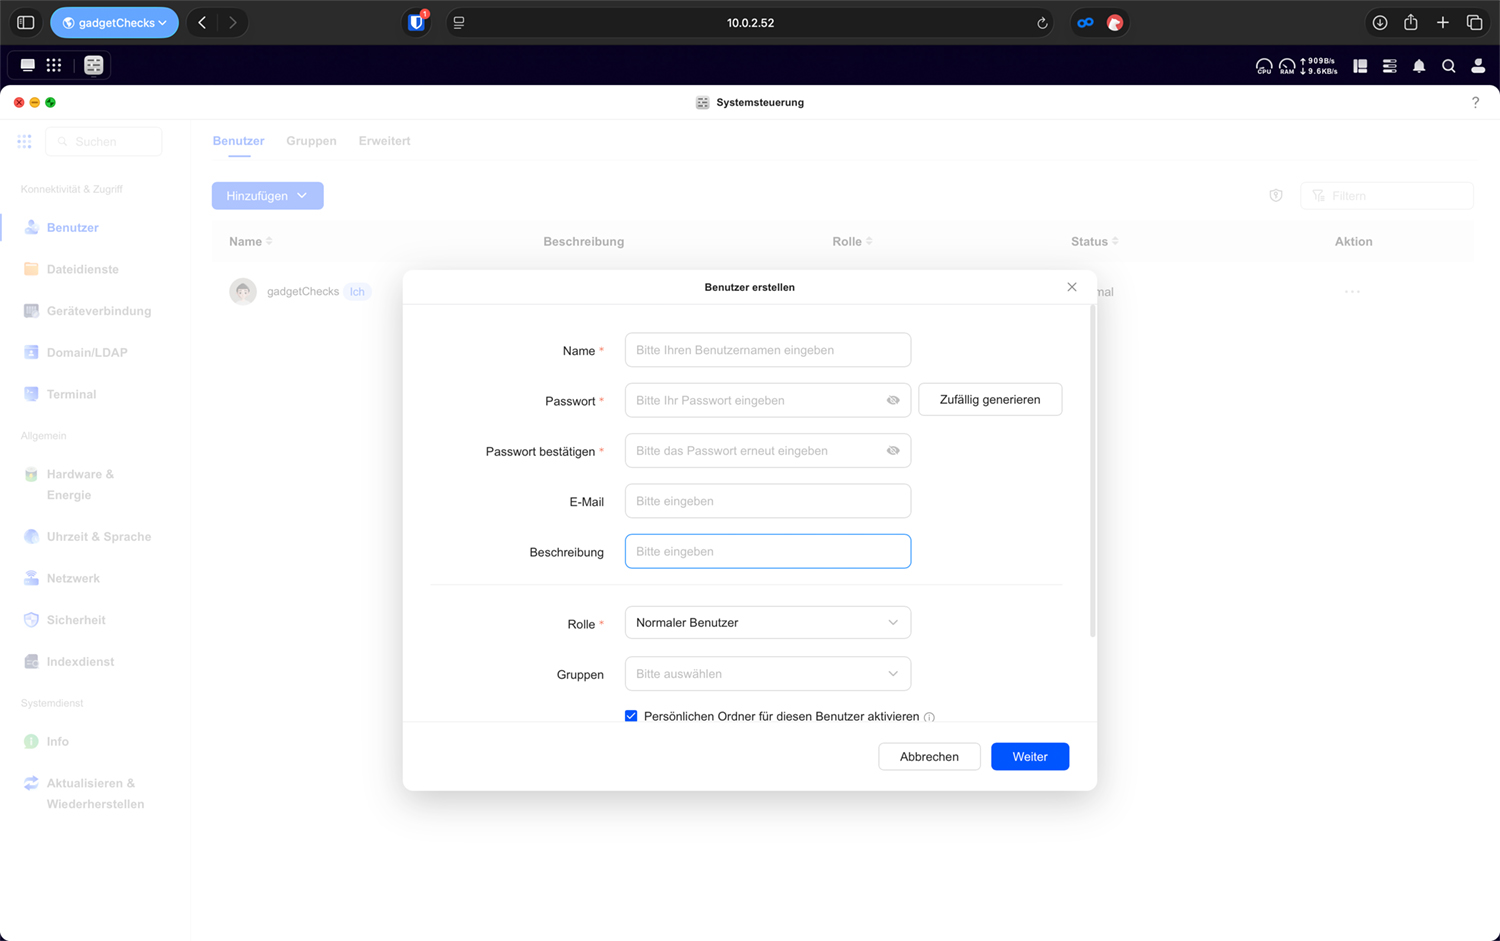Click the info icon beside personal folder option
Screen dimensions: 1500x941
point(929,717)
